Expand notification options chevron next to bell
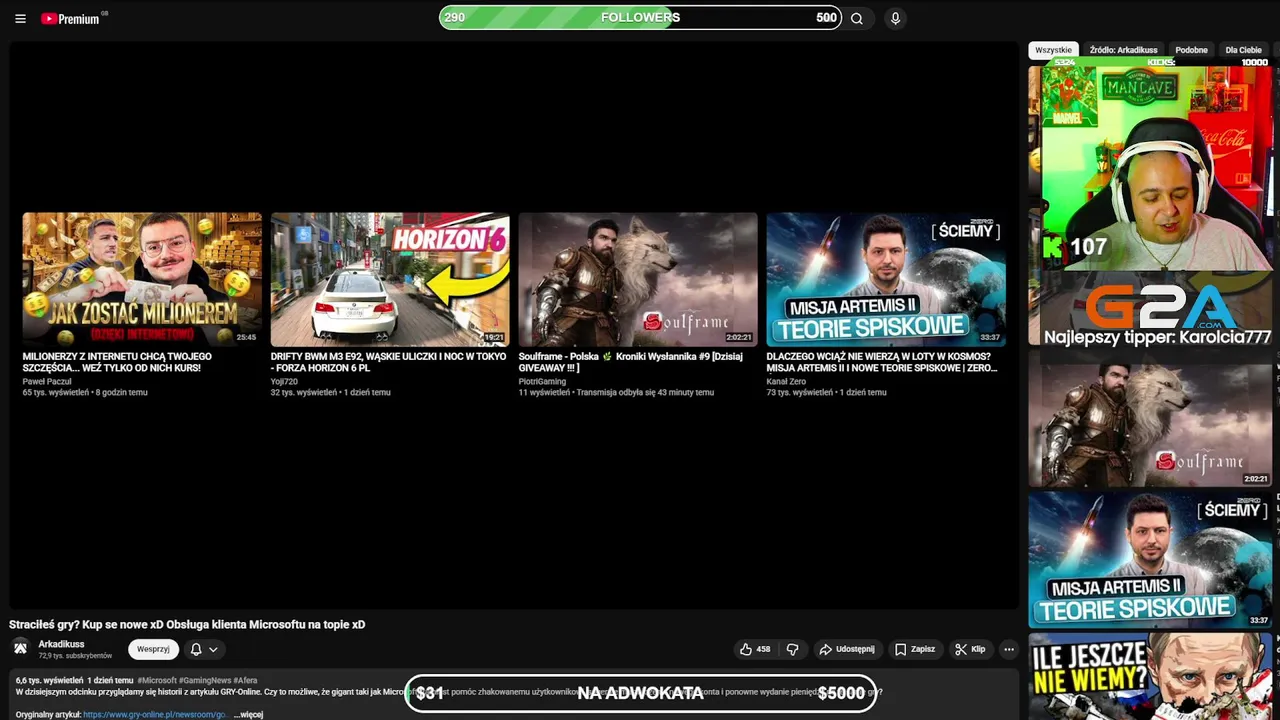Viewport: 1280px width, 720px height. pyautogui.click(x=213, y=649)
